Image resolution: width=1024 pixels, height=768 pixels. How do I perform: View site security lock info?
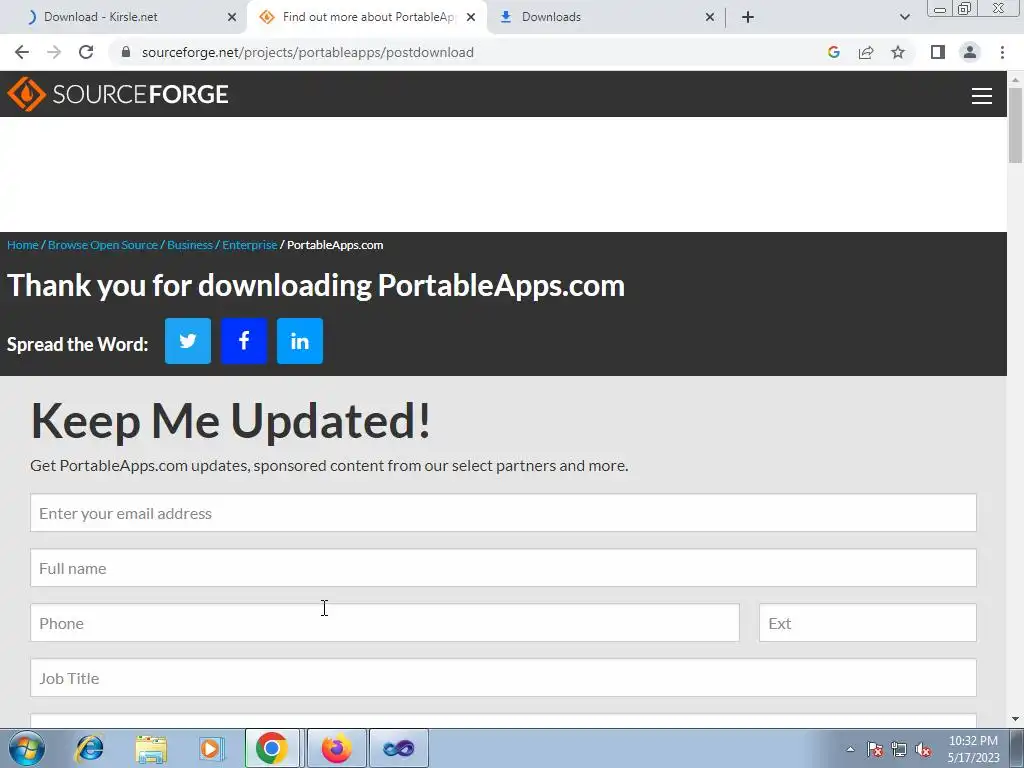126,52
